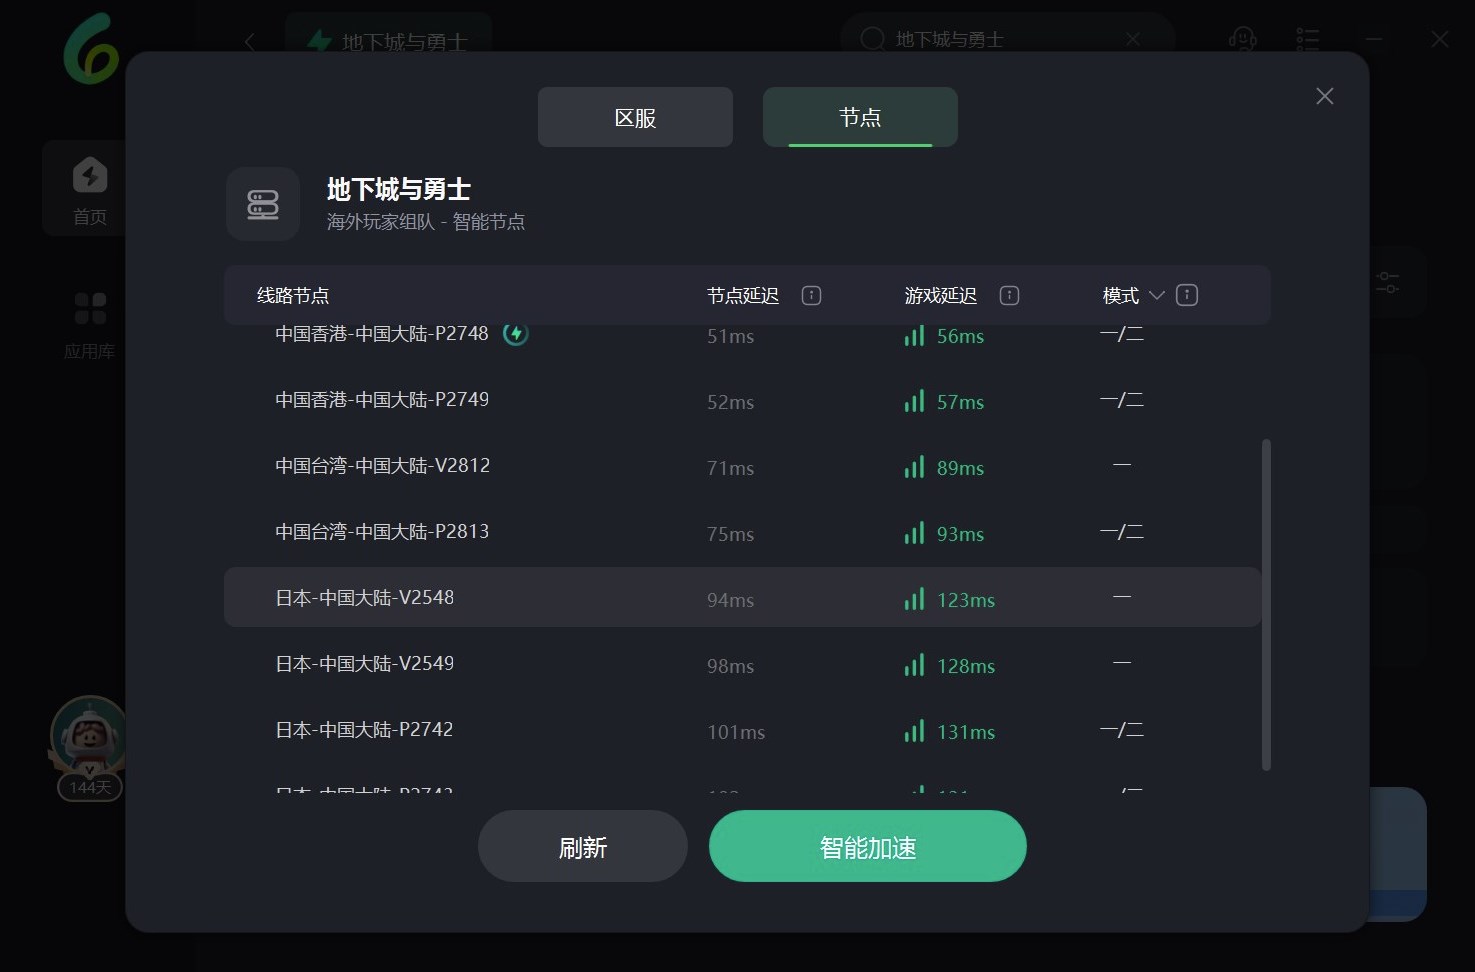Screen dimensions: 1475x972
Task: Click the server node icon beside 地下城与勇士
Action: coord(263,205)
